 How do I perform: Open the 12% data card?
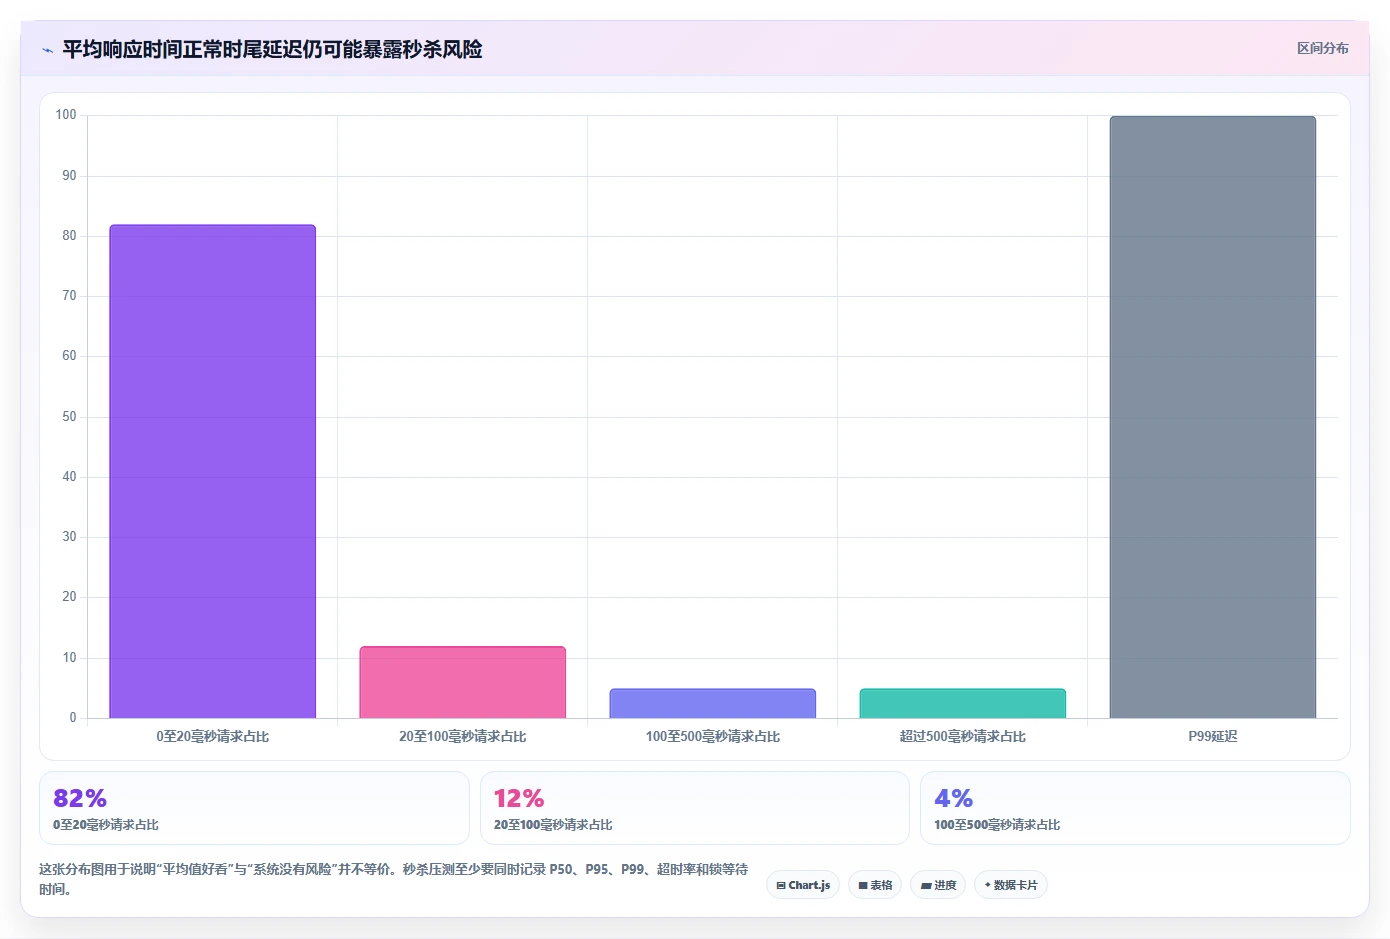pyautogui.click(x=695, y=808)
